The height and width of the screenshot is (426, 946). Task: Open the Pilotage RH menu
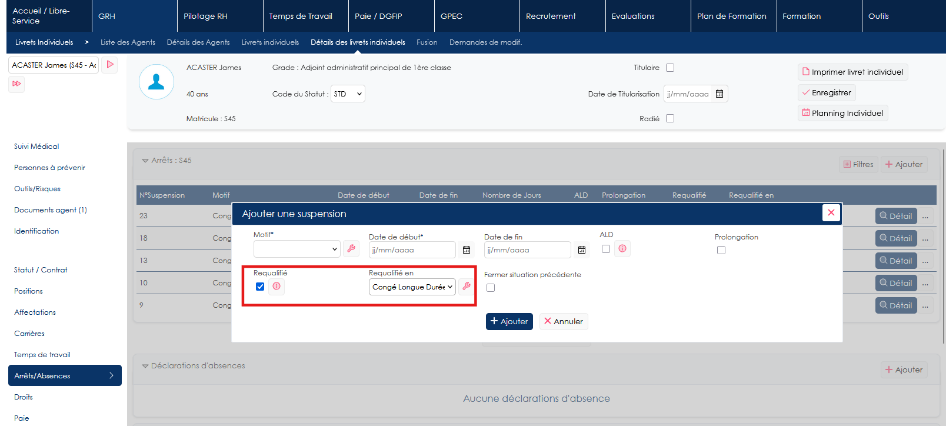pos(221,16)
